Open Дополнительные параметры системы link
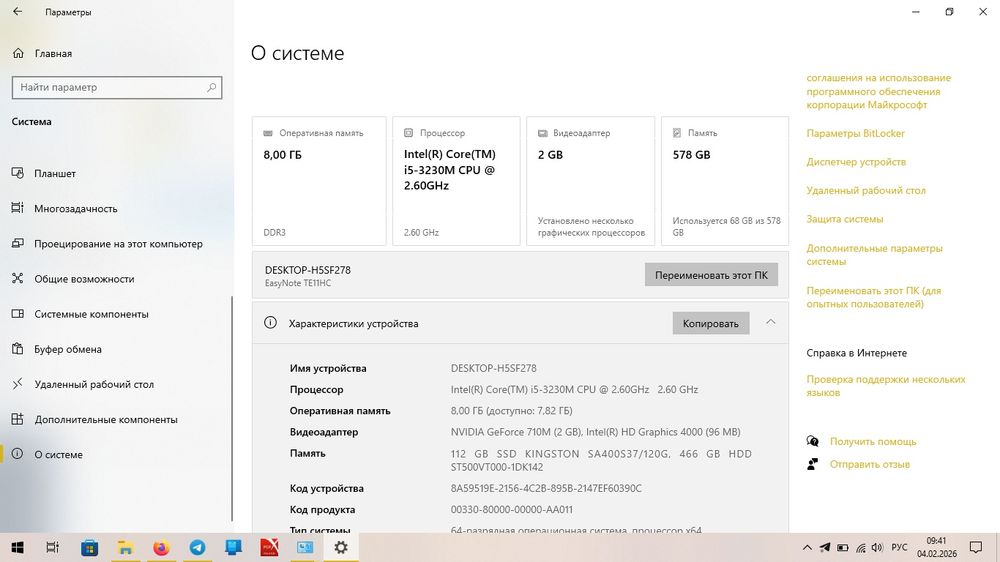Viewport: 1000px width, 562px height. coord(874,255)
